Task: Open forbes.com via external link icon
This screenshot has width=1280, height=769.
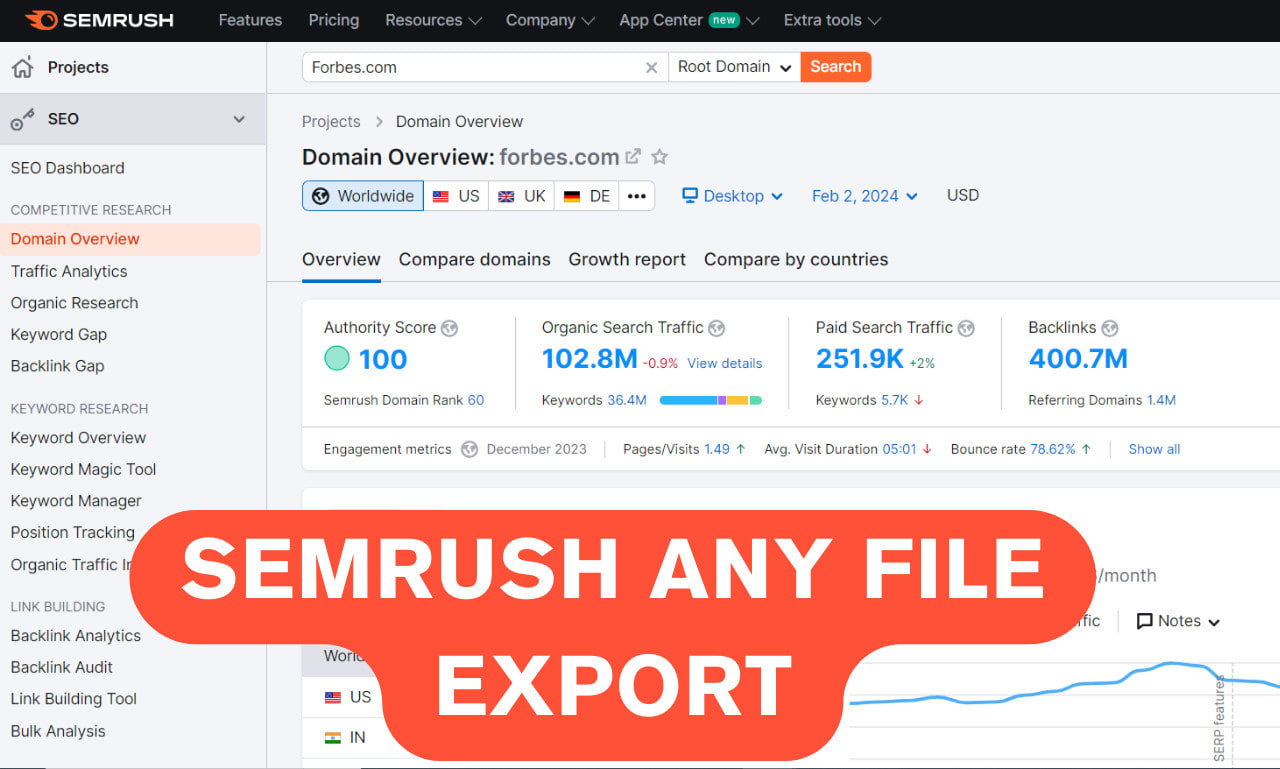Action: pos(633,157)
